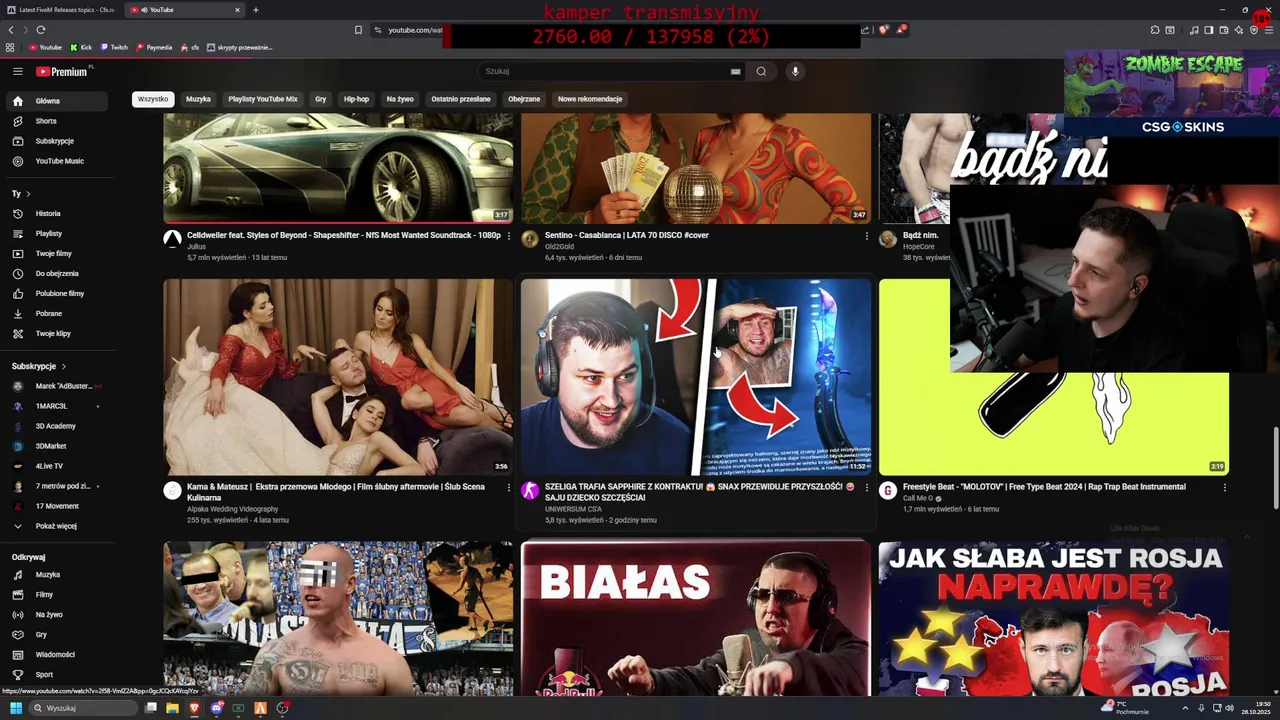The width and height of the screenshot is (1280, 720).
Task: Select the Gry filter chip
Action: [x=321, y=99]
